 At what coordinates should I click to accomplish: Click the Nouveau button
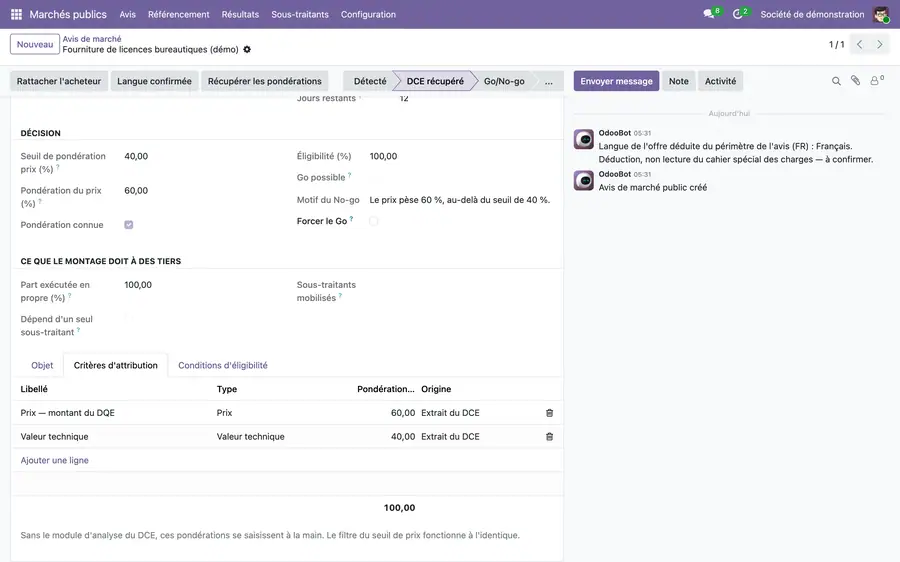35,44
